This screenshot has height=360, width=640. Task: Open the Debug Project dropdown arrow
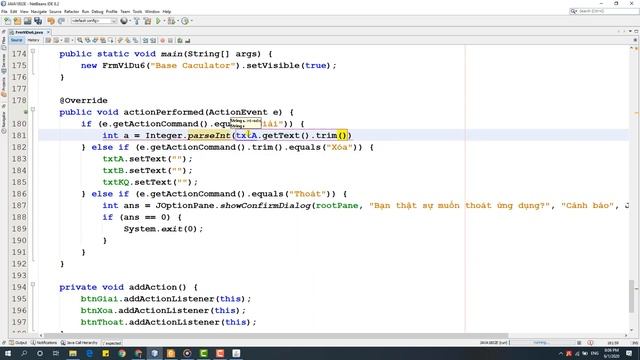click(178, 21)
